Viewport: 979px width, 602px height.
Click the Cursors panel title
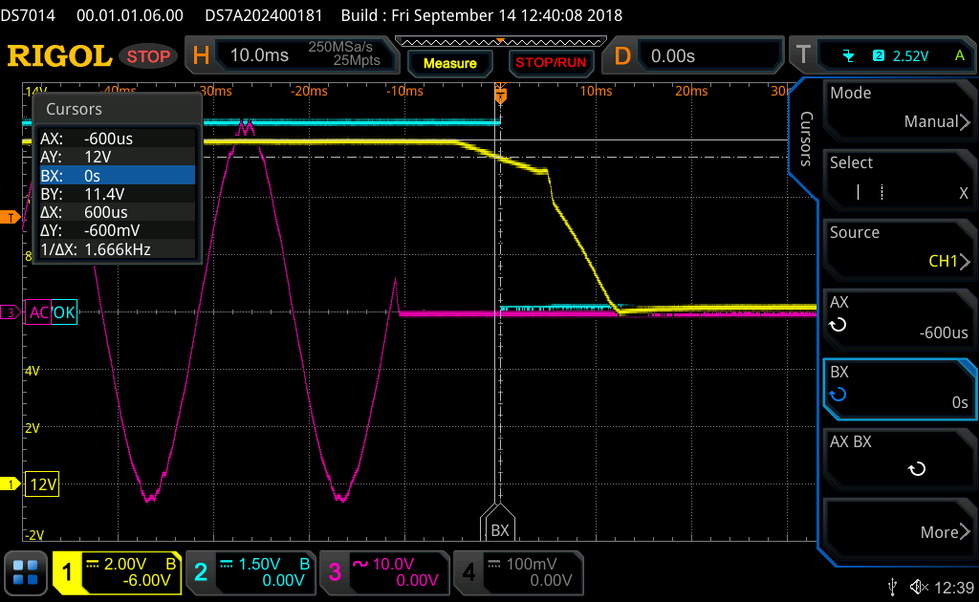pyautogui.click(x=74, y=109)
